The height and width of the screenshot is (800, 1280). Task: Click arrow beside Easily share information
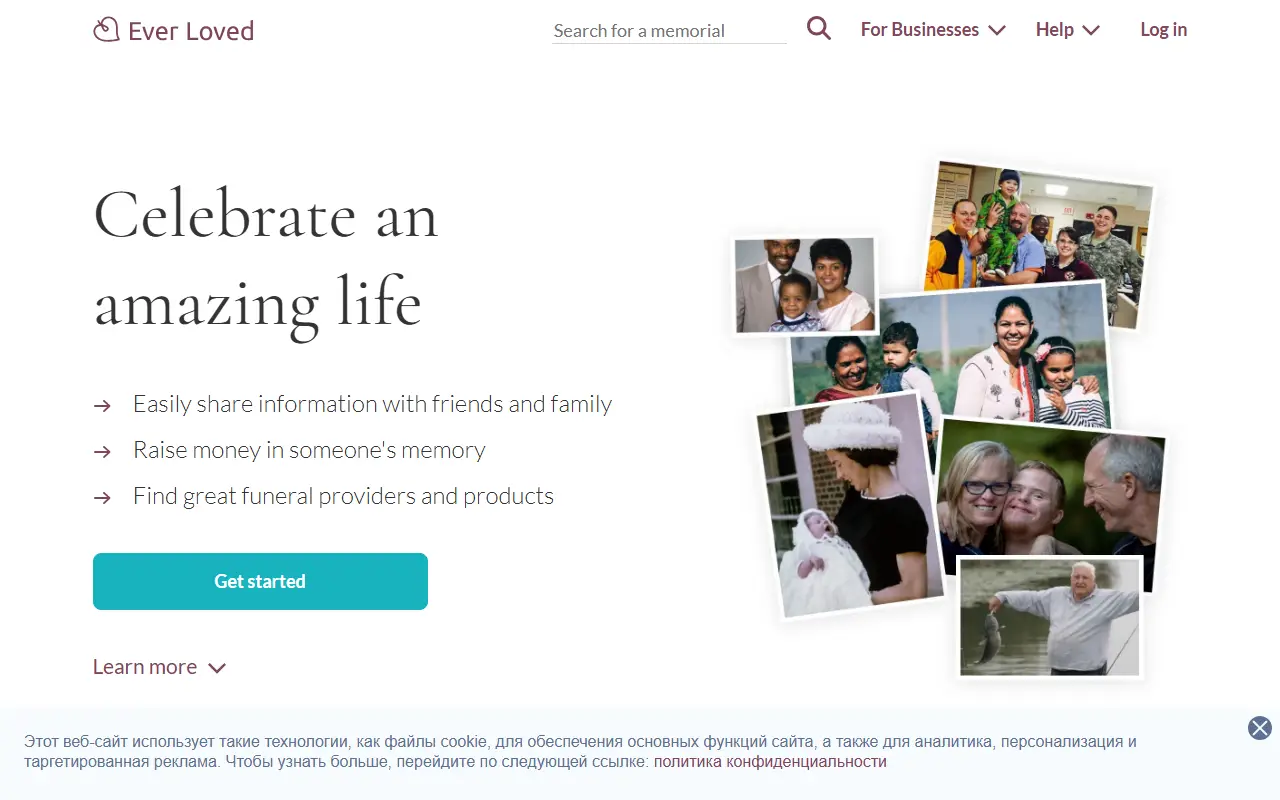(x=102, y=405)
